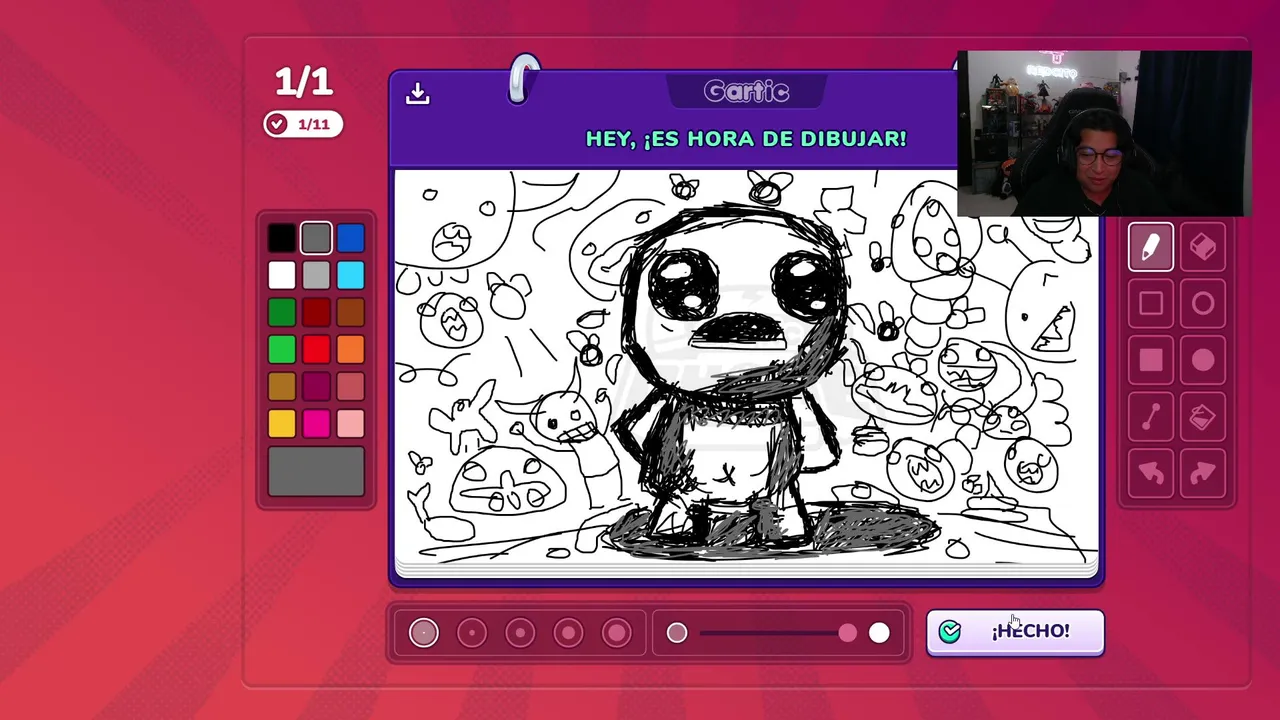1280x720 pixels.
Task: Select the brown color swatch
Action: [x=350, y=313]
